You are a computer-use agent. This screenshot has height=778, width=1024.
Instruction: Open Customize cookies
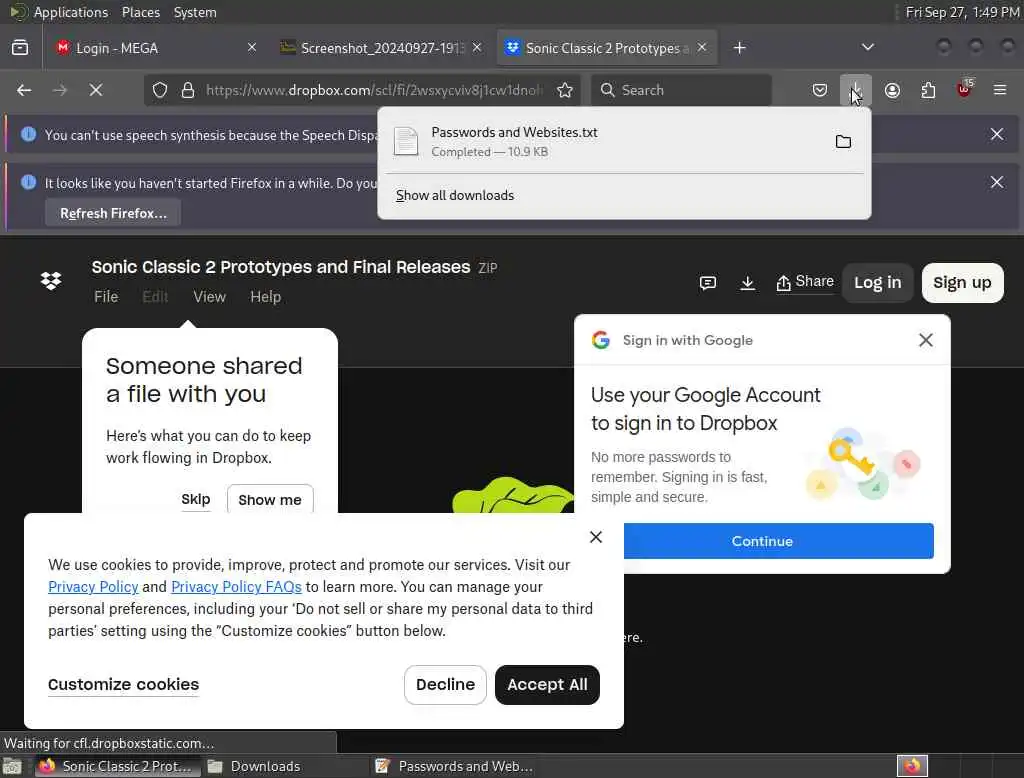[x=123, y=685]
